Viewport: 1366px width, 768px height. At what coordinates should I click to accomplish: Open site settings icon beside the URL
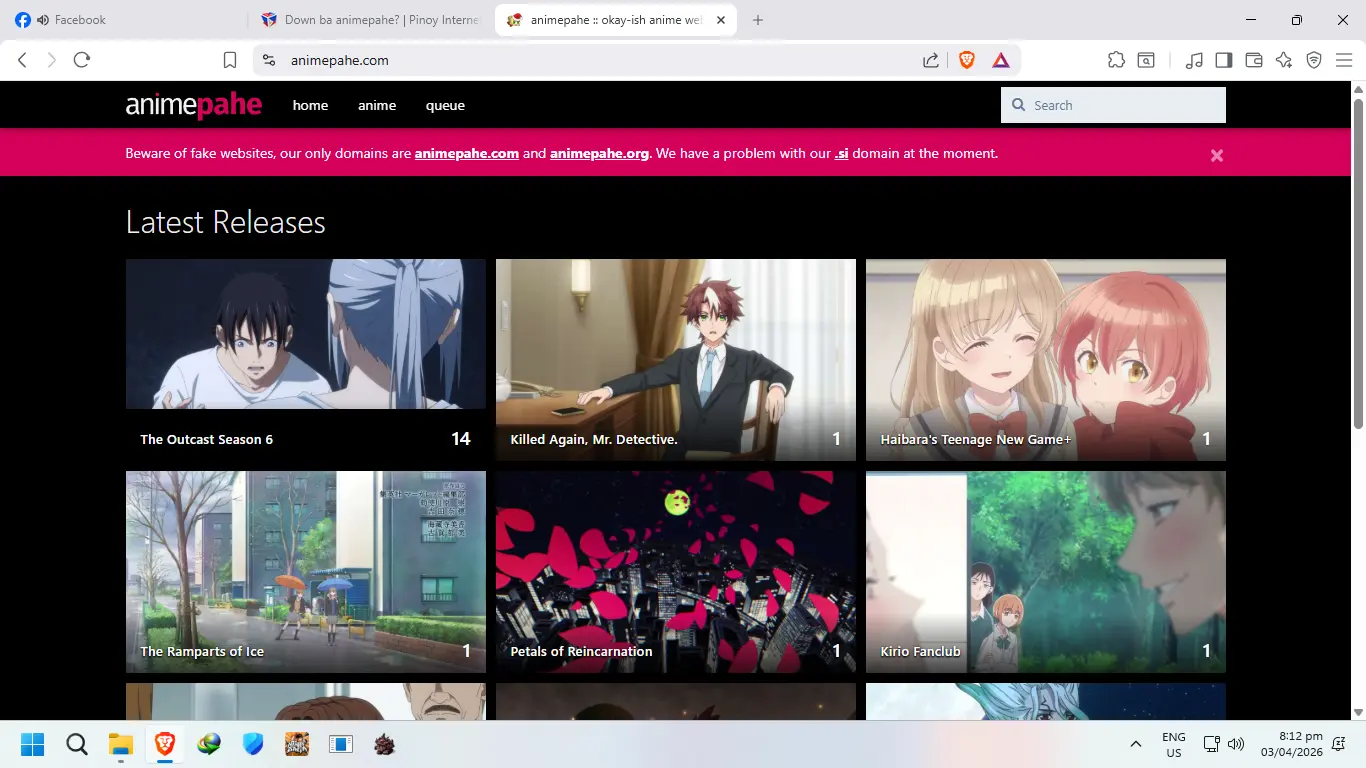click(x=268, y=60)
